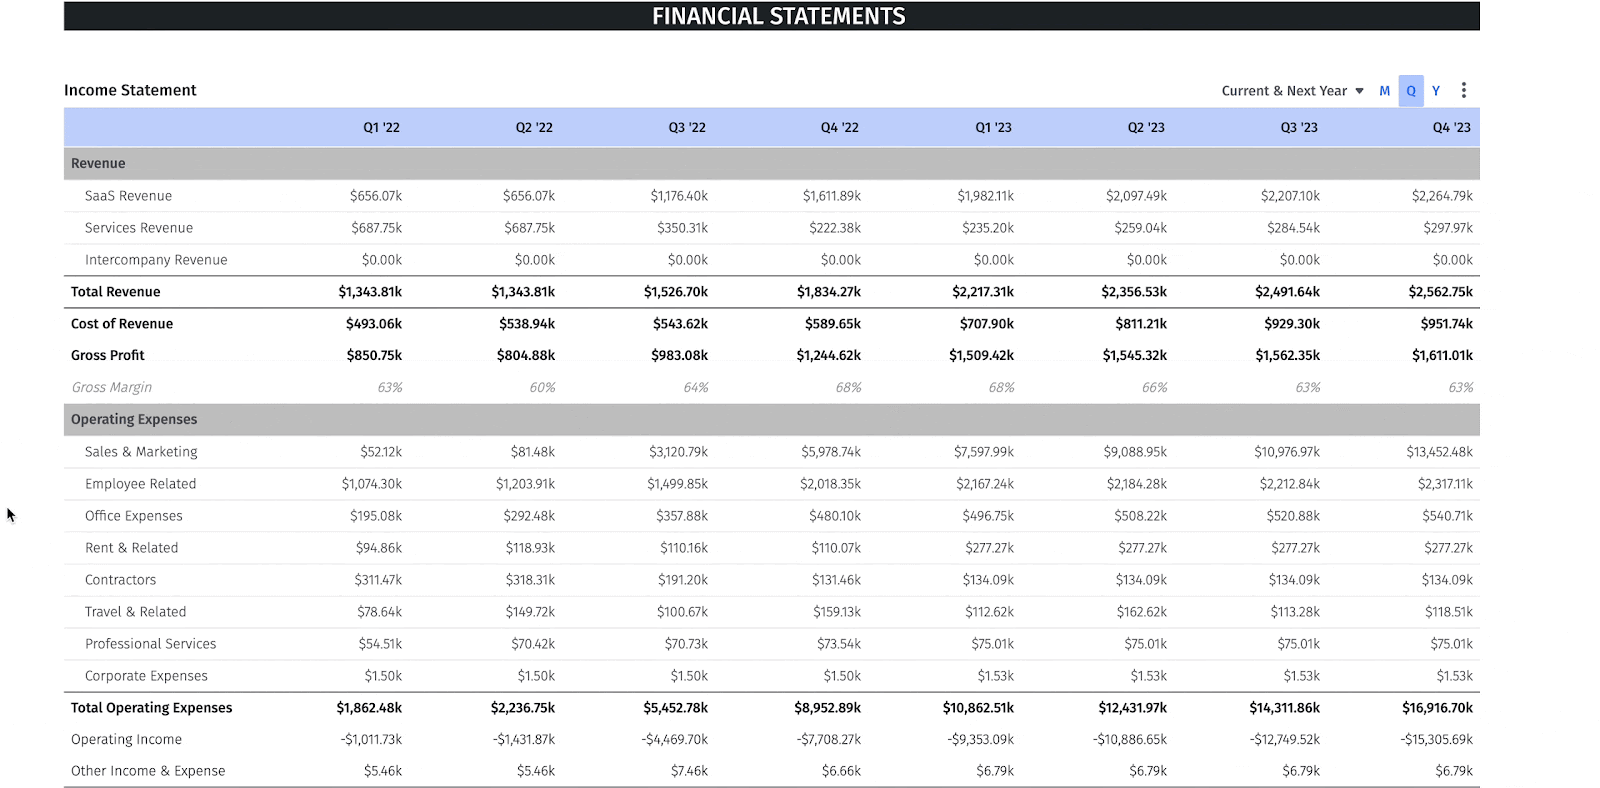
Task: Click Total Operating Expenses value $16,916.70k
Action: click(1438, 708)
